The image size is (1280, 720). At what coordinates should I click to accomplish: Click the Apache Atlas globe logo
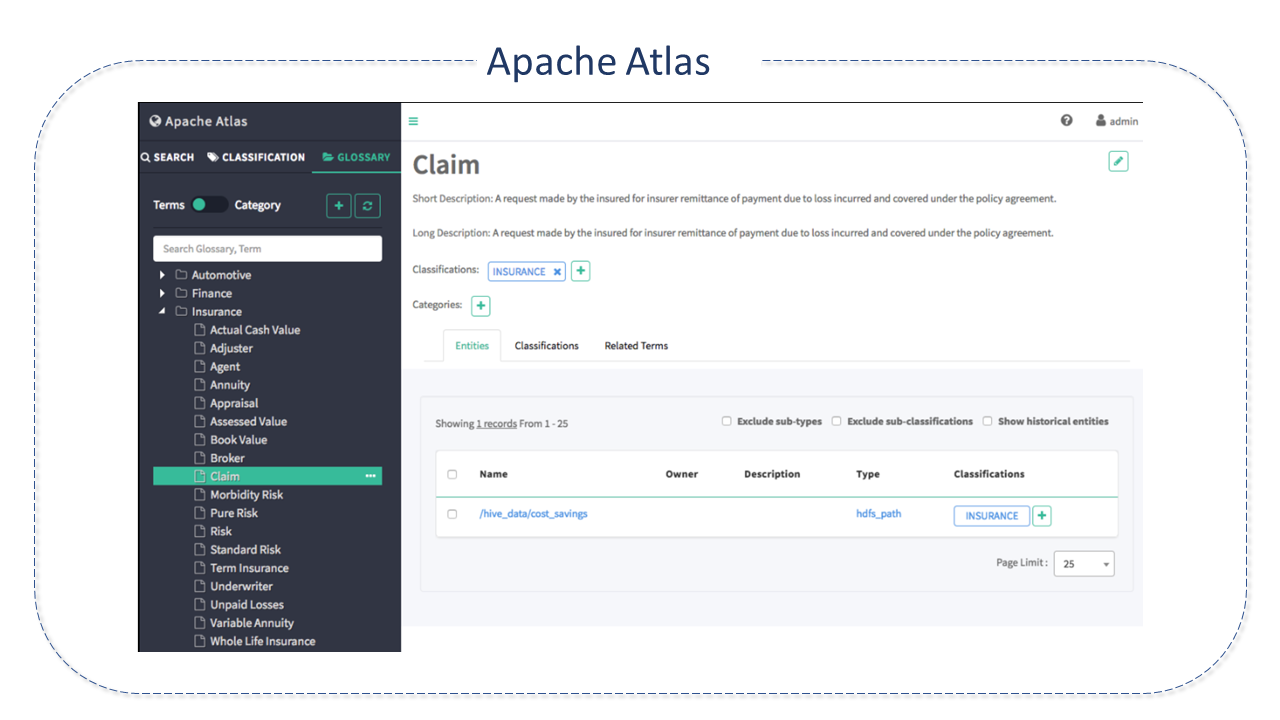pos(155,121)
